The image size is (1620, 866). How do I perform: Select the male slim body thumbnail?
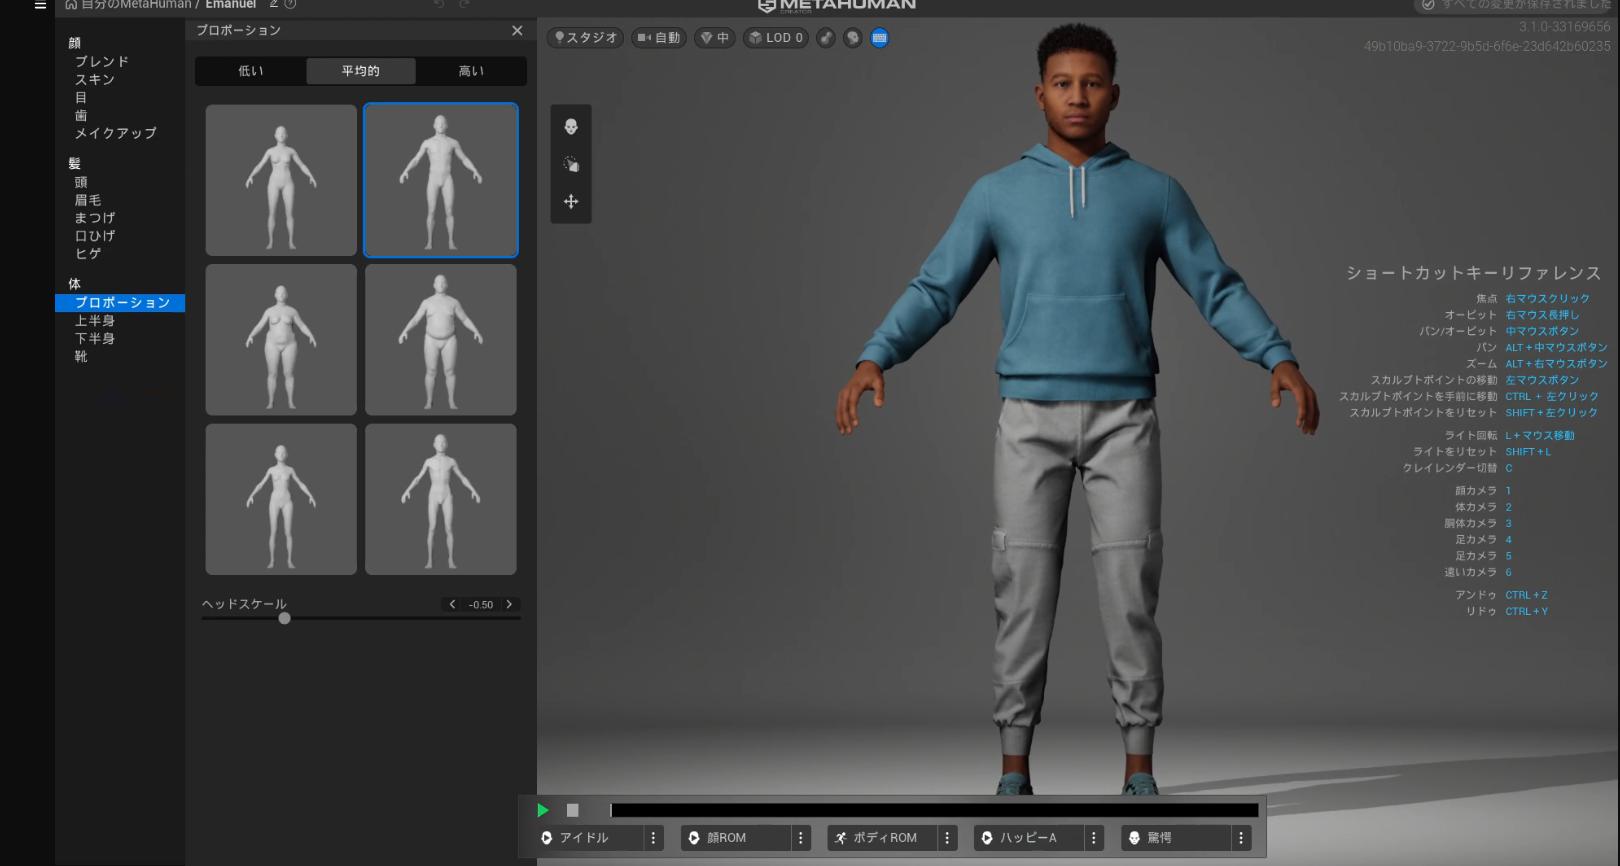441,499
